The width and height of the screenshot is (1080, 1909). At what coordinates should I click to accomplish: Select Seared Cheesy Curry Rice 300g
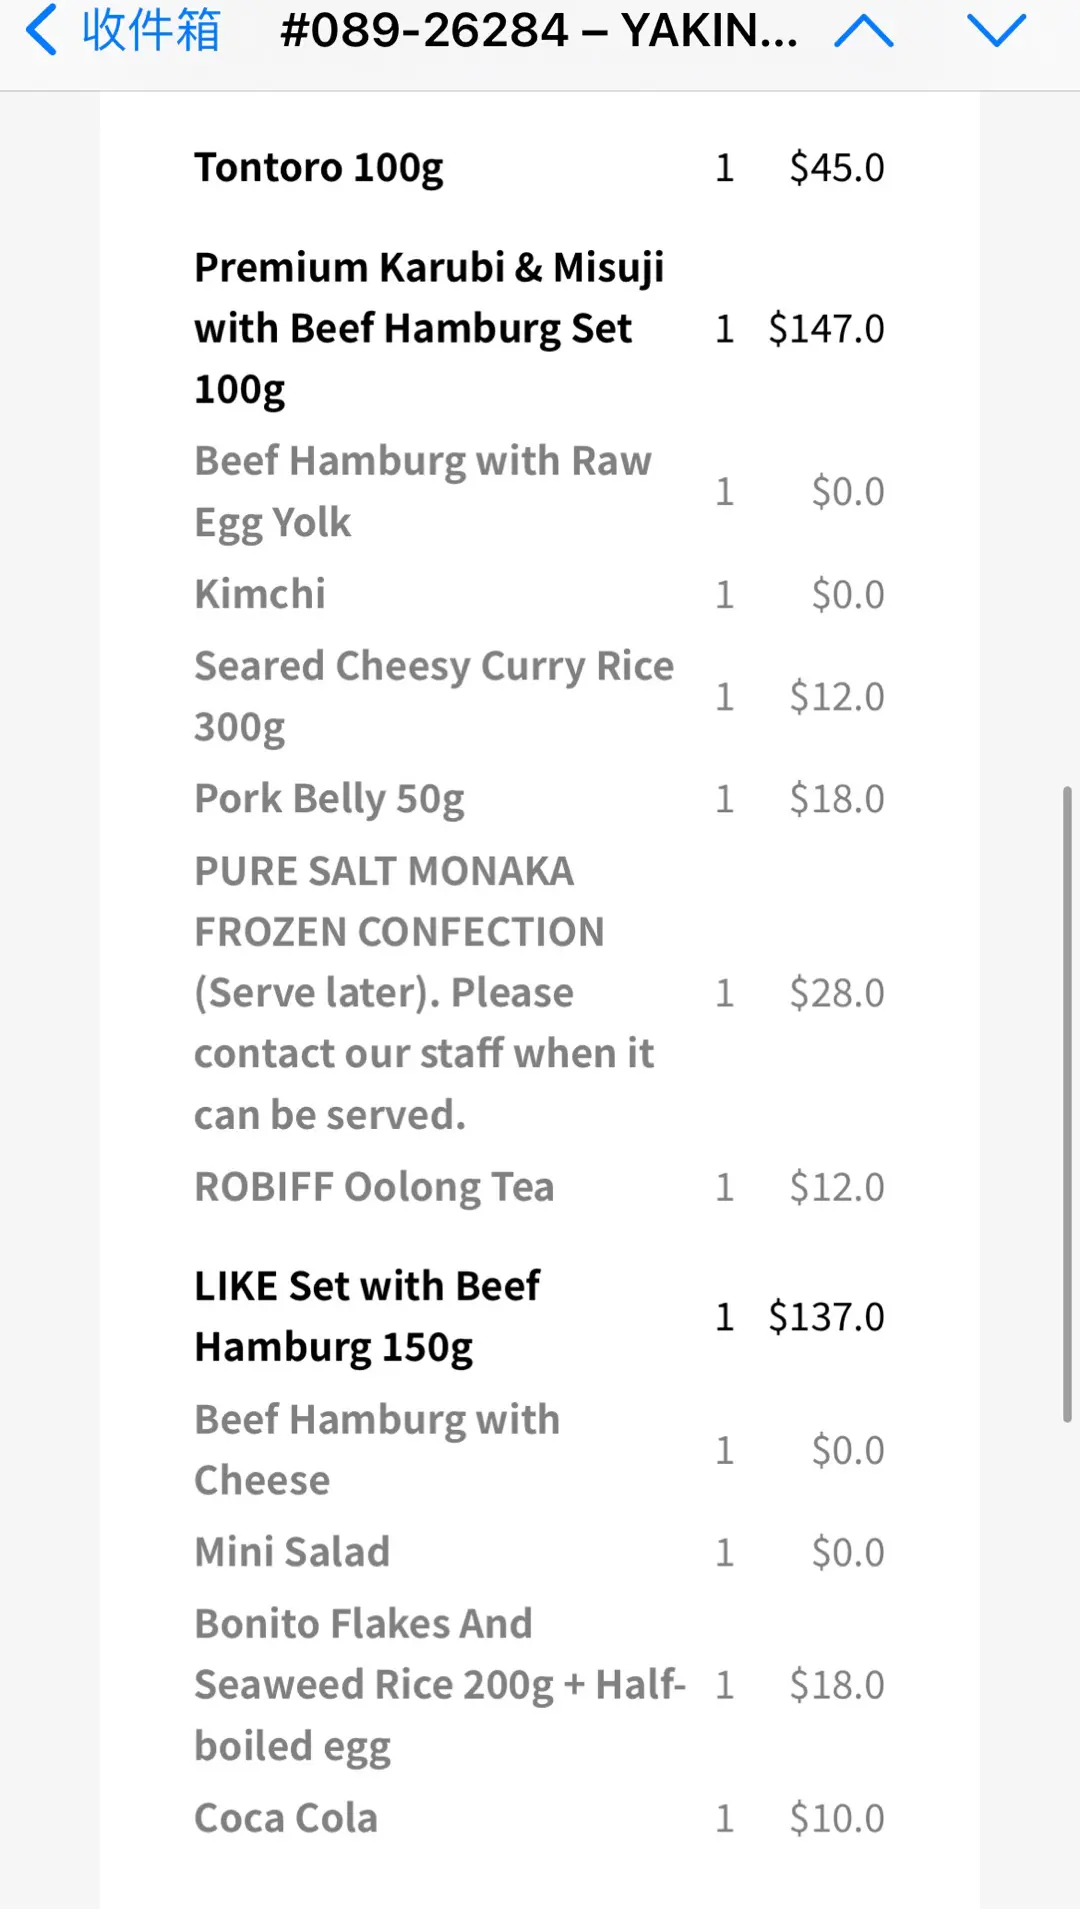pyautogui.click(x=433, y=696)
